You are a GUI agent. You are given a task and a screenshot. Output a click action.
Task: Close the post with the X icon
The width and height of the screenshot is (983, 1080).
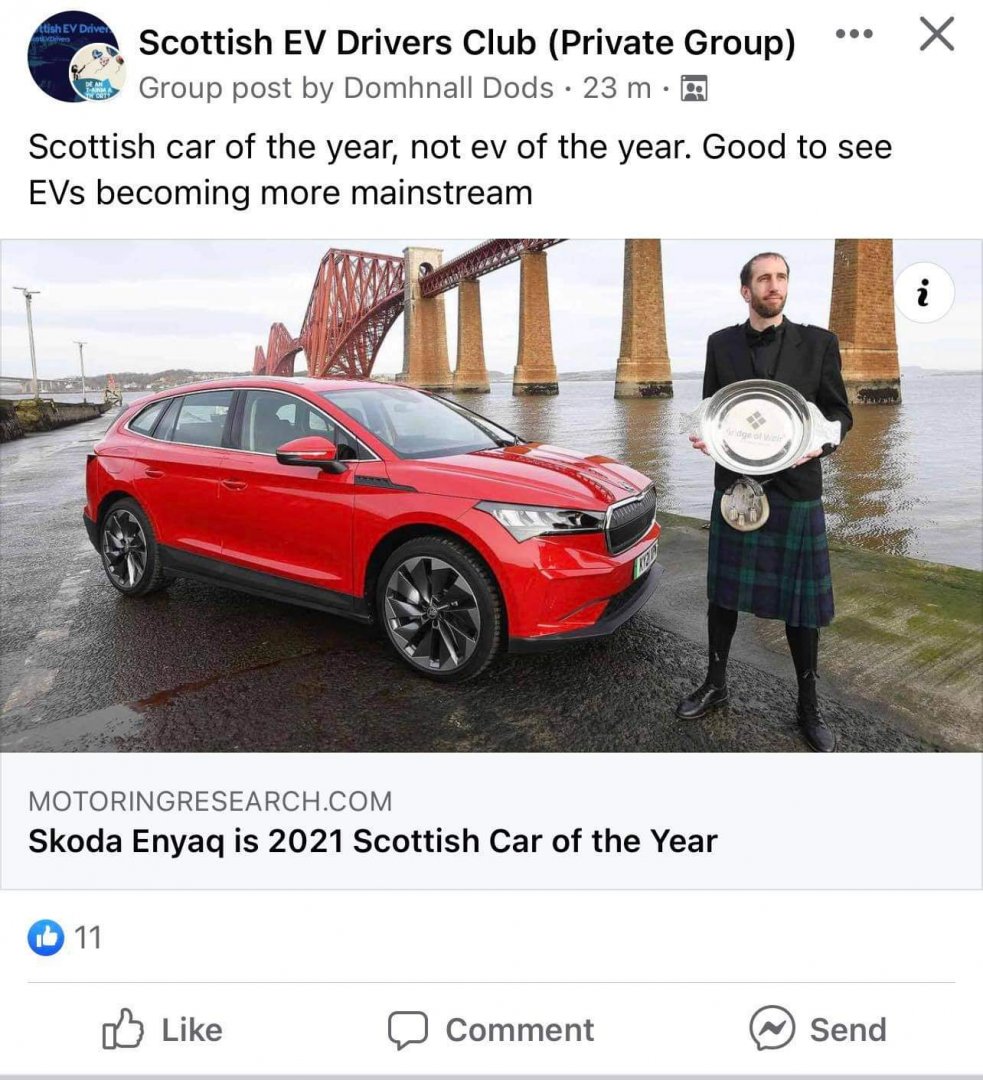(x=938, y=34)
